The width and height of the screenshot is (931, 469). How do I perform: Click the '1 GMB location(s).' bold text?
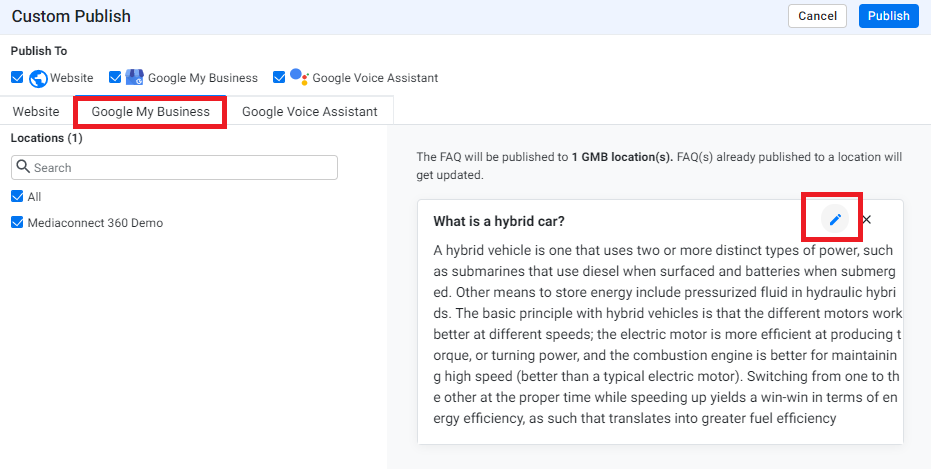pyautogui.click(x=622, y=157)
